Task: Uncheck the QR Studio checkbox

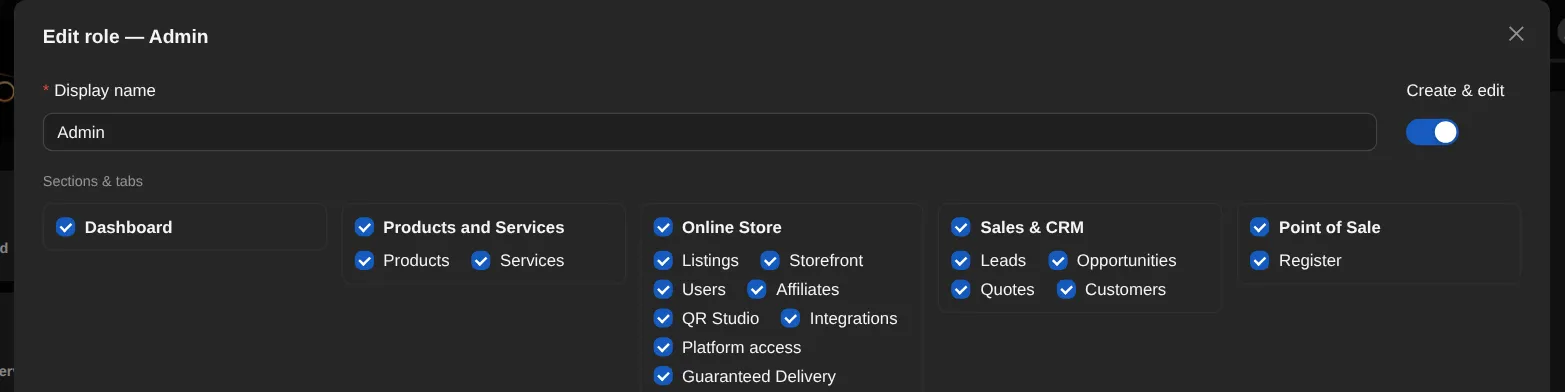Action: tap(663, 318)
